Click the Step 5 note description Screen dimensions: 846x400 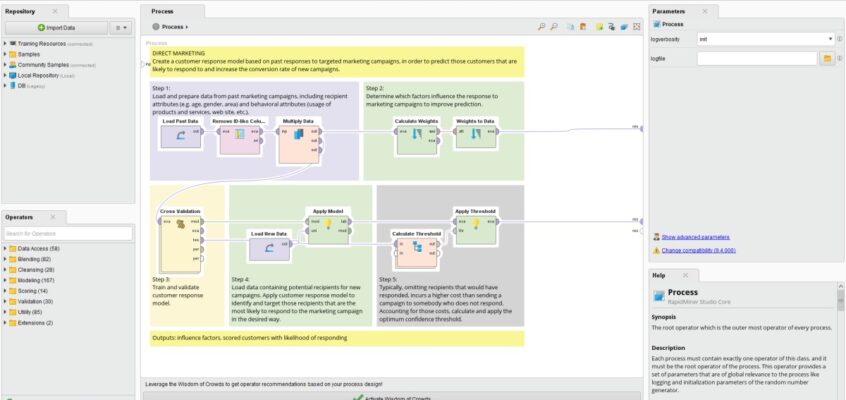tap(446, 303)
